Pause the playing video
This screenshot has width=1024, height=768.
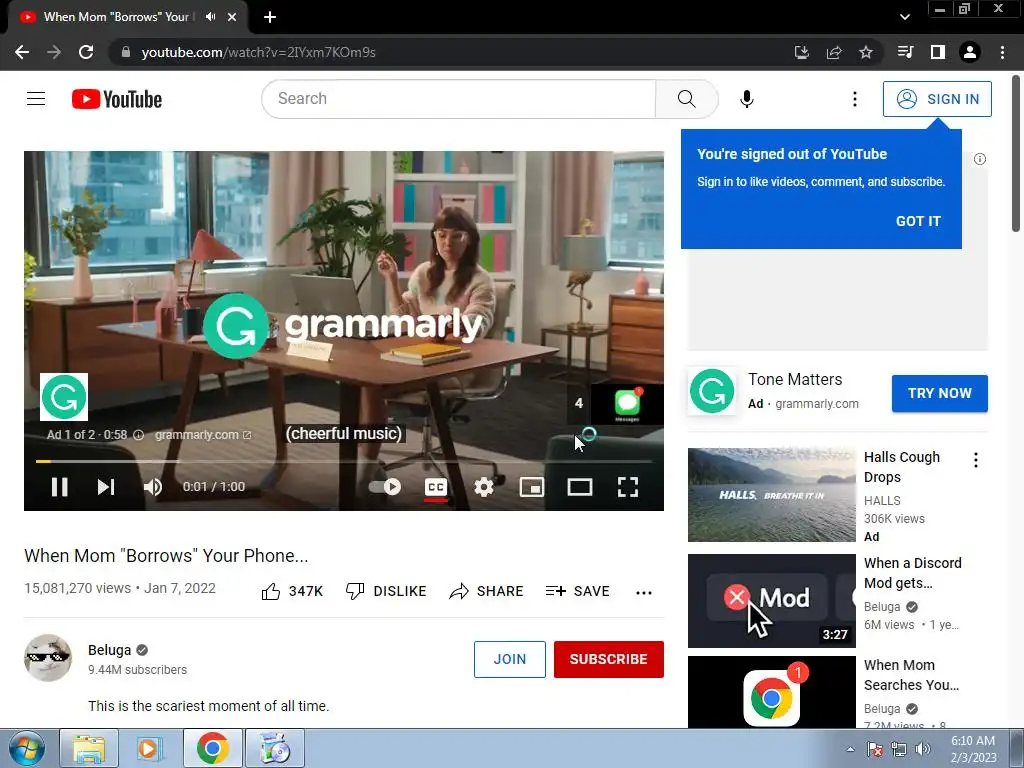(59, 487)
